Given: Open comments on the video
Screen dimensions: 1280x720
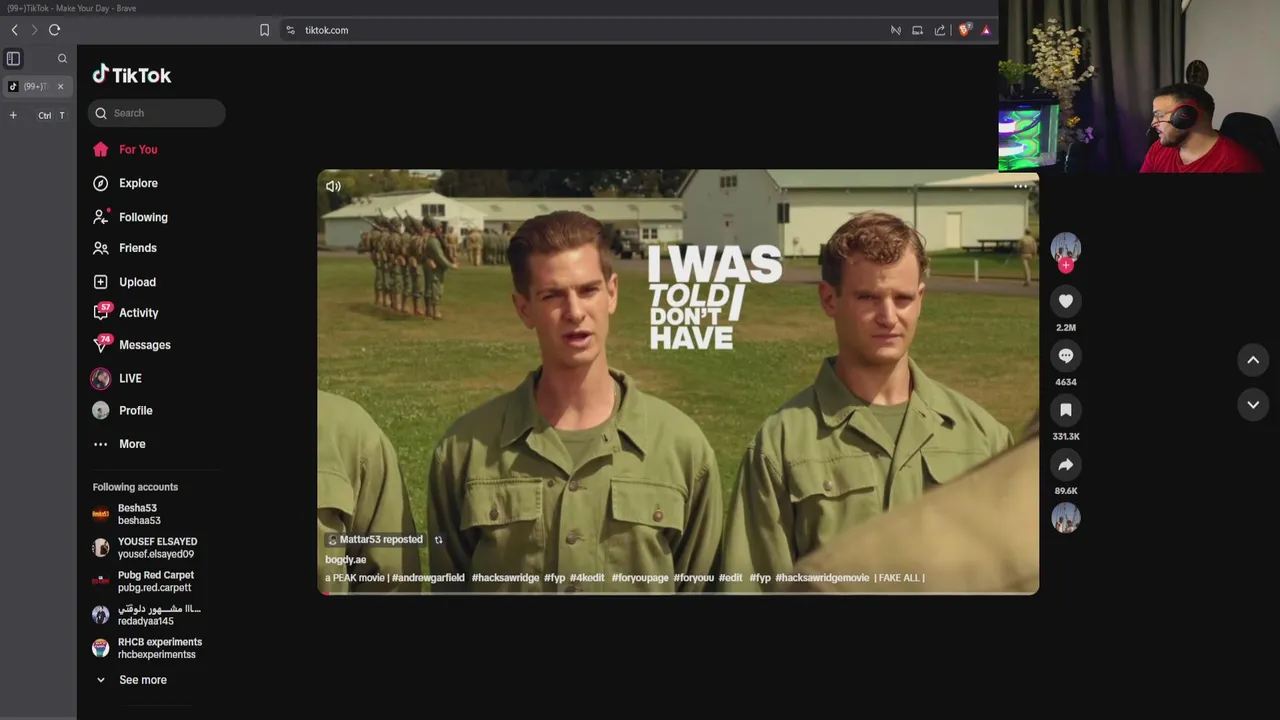Looking at the screenshot, I should coord(1066,356).
